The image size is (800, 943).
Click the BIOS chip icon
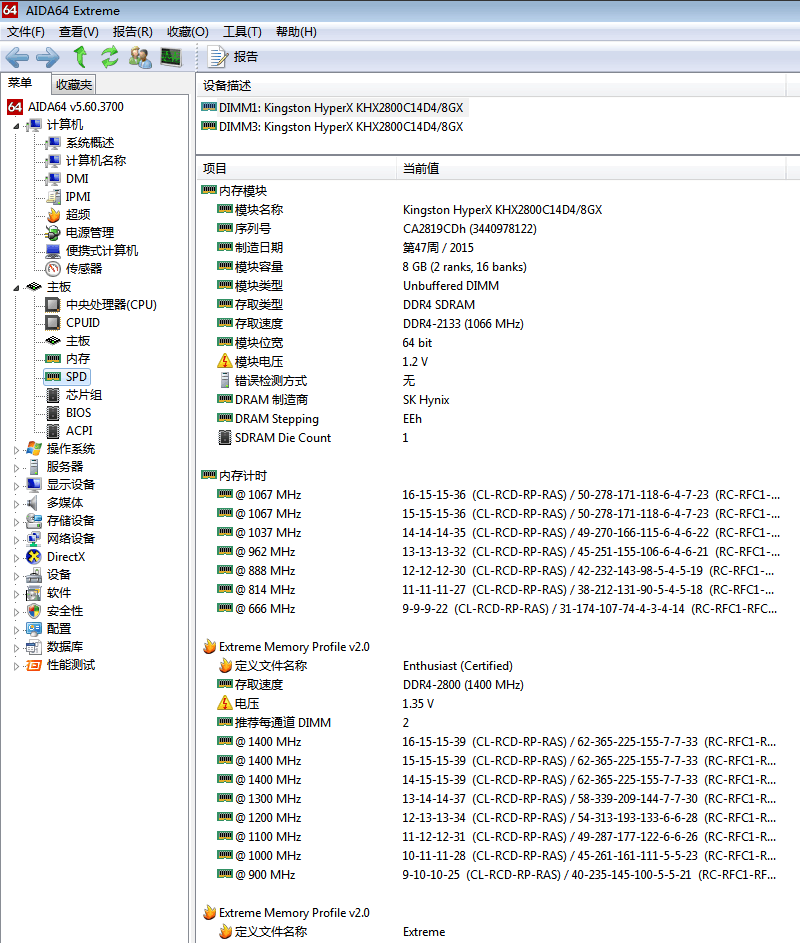tap(54, 413)
